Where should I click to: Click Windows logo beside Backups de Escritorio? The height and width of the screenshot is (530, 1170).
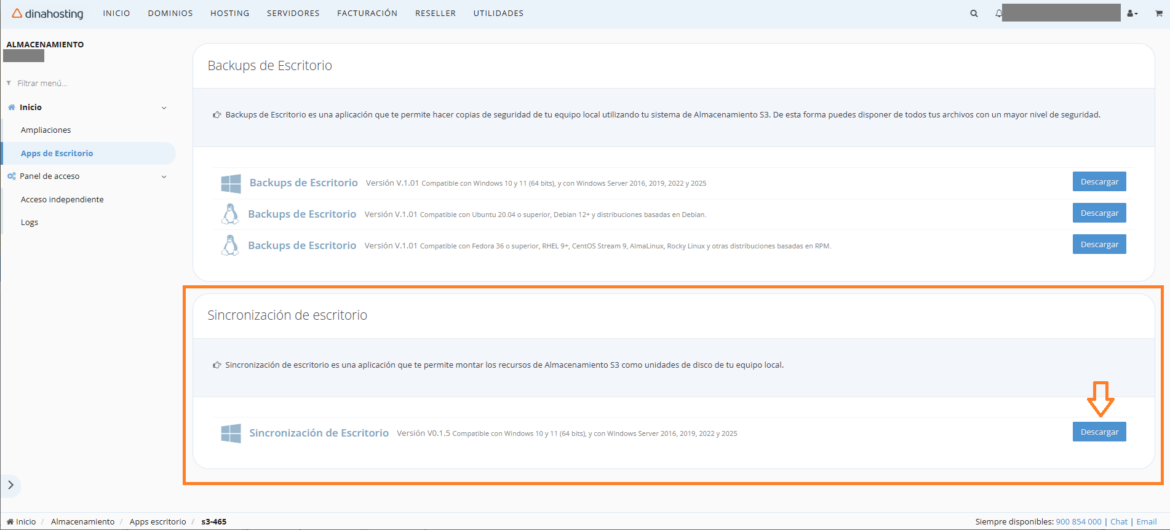click(x=231, y=184)
